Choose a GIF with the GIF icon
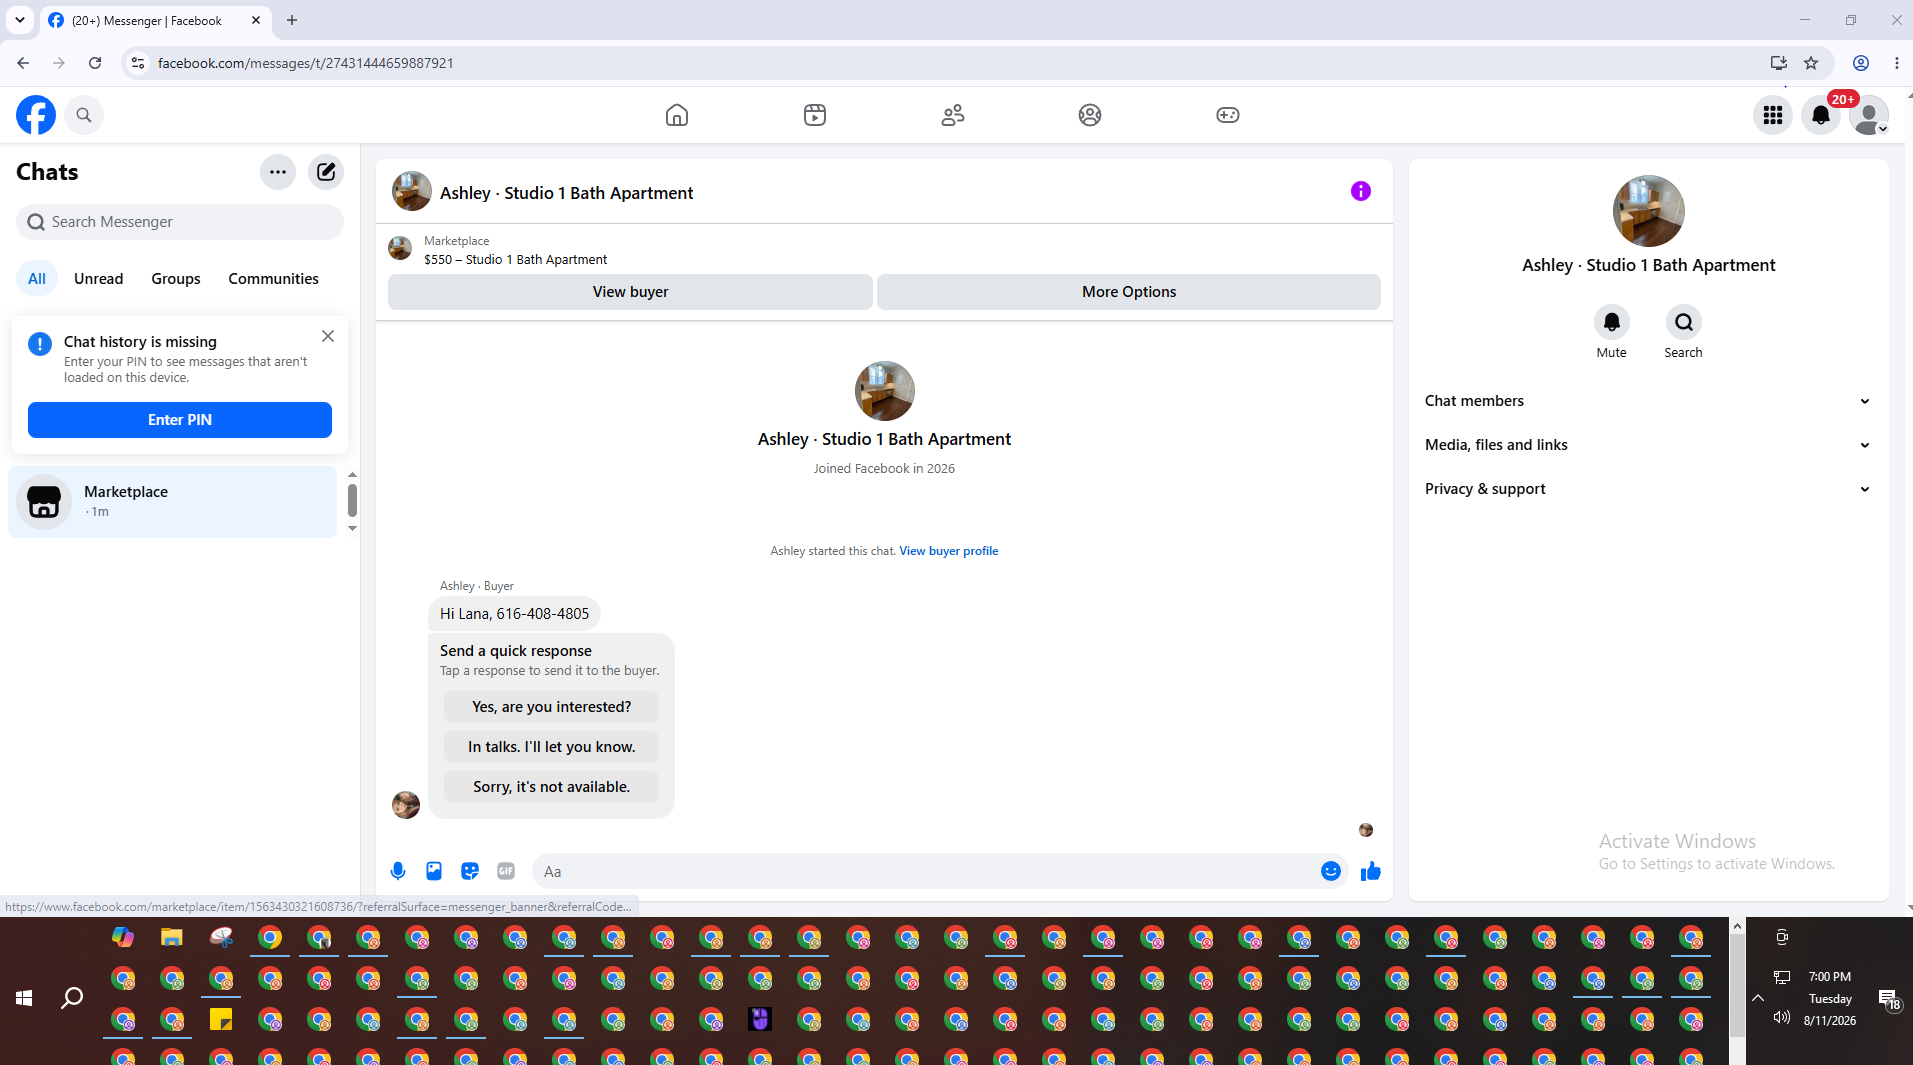 506,871
